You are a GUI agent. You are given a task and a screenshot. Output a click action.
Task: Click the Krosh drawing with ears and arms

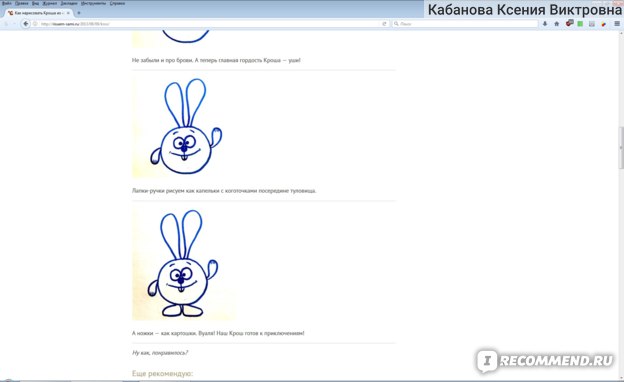tap(184, 127)
